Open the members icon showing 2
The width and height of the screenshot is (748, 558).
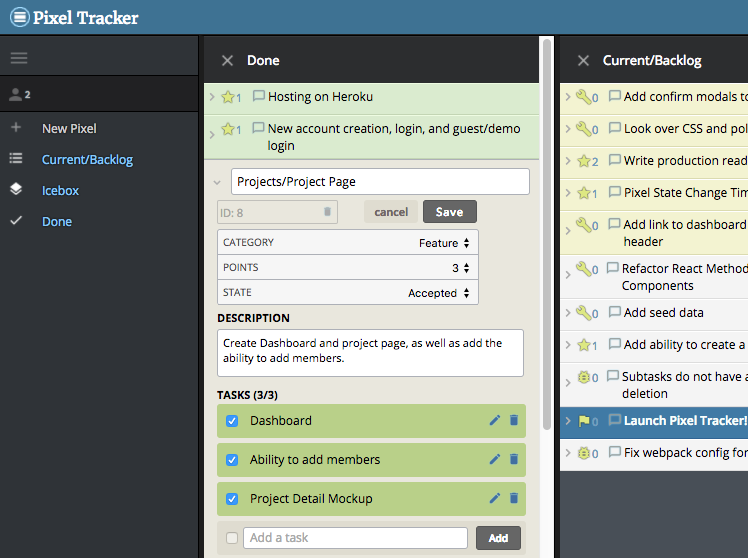(x=20, y=94)
